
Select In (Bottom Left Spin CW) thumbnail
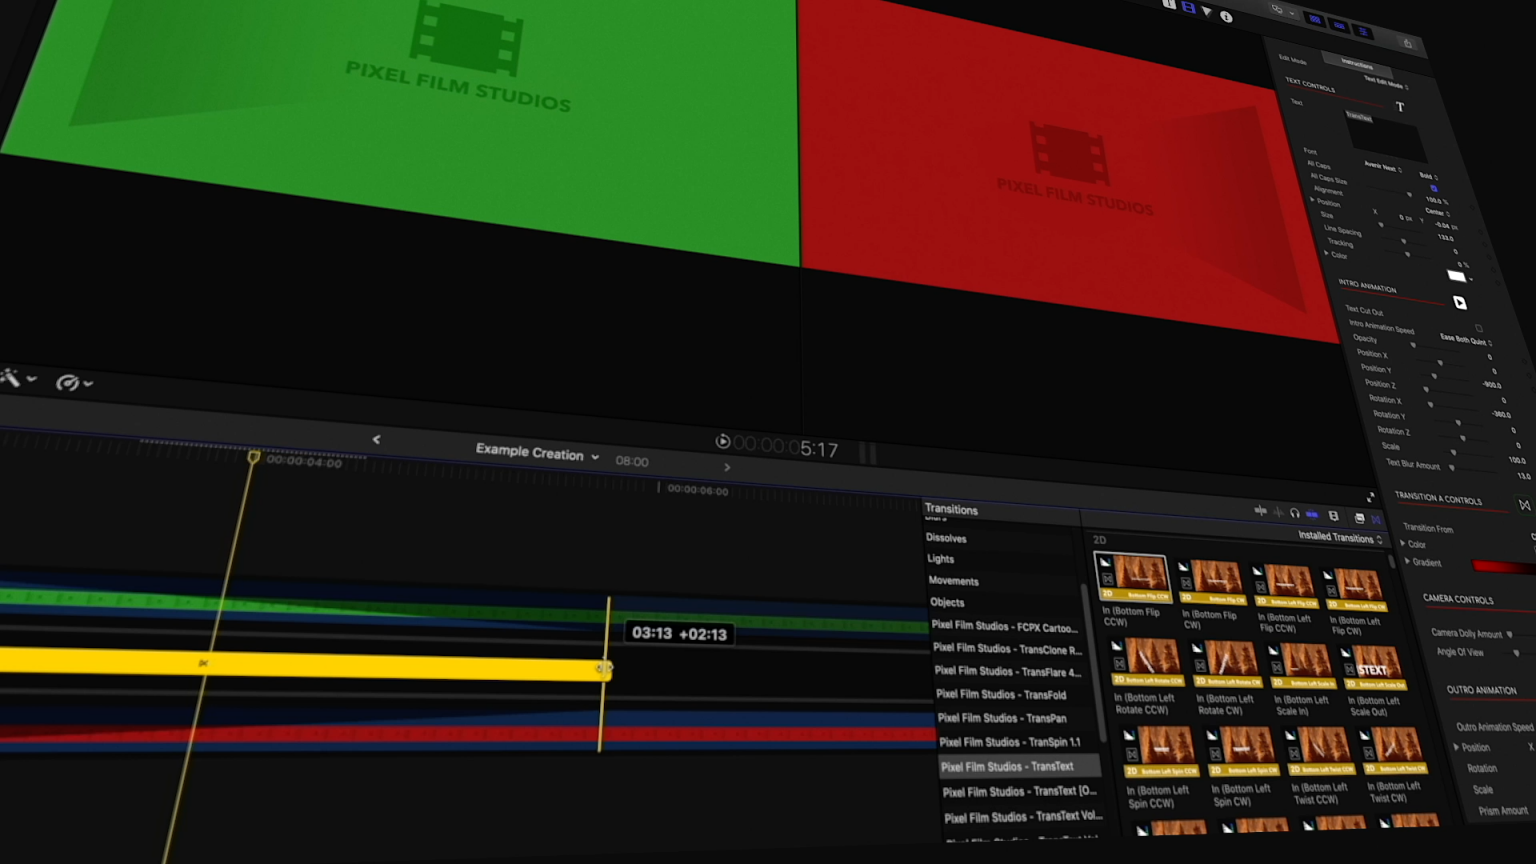[x=1241, y=753]
